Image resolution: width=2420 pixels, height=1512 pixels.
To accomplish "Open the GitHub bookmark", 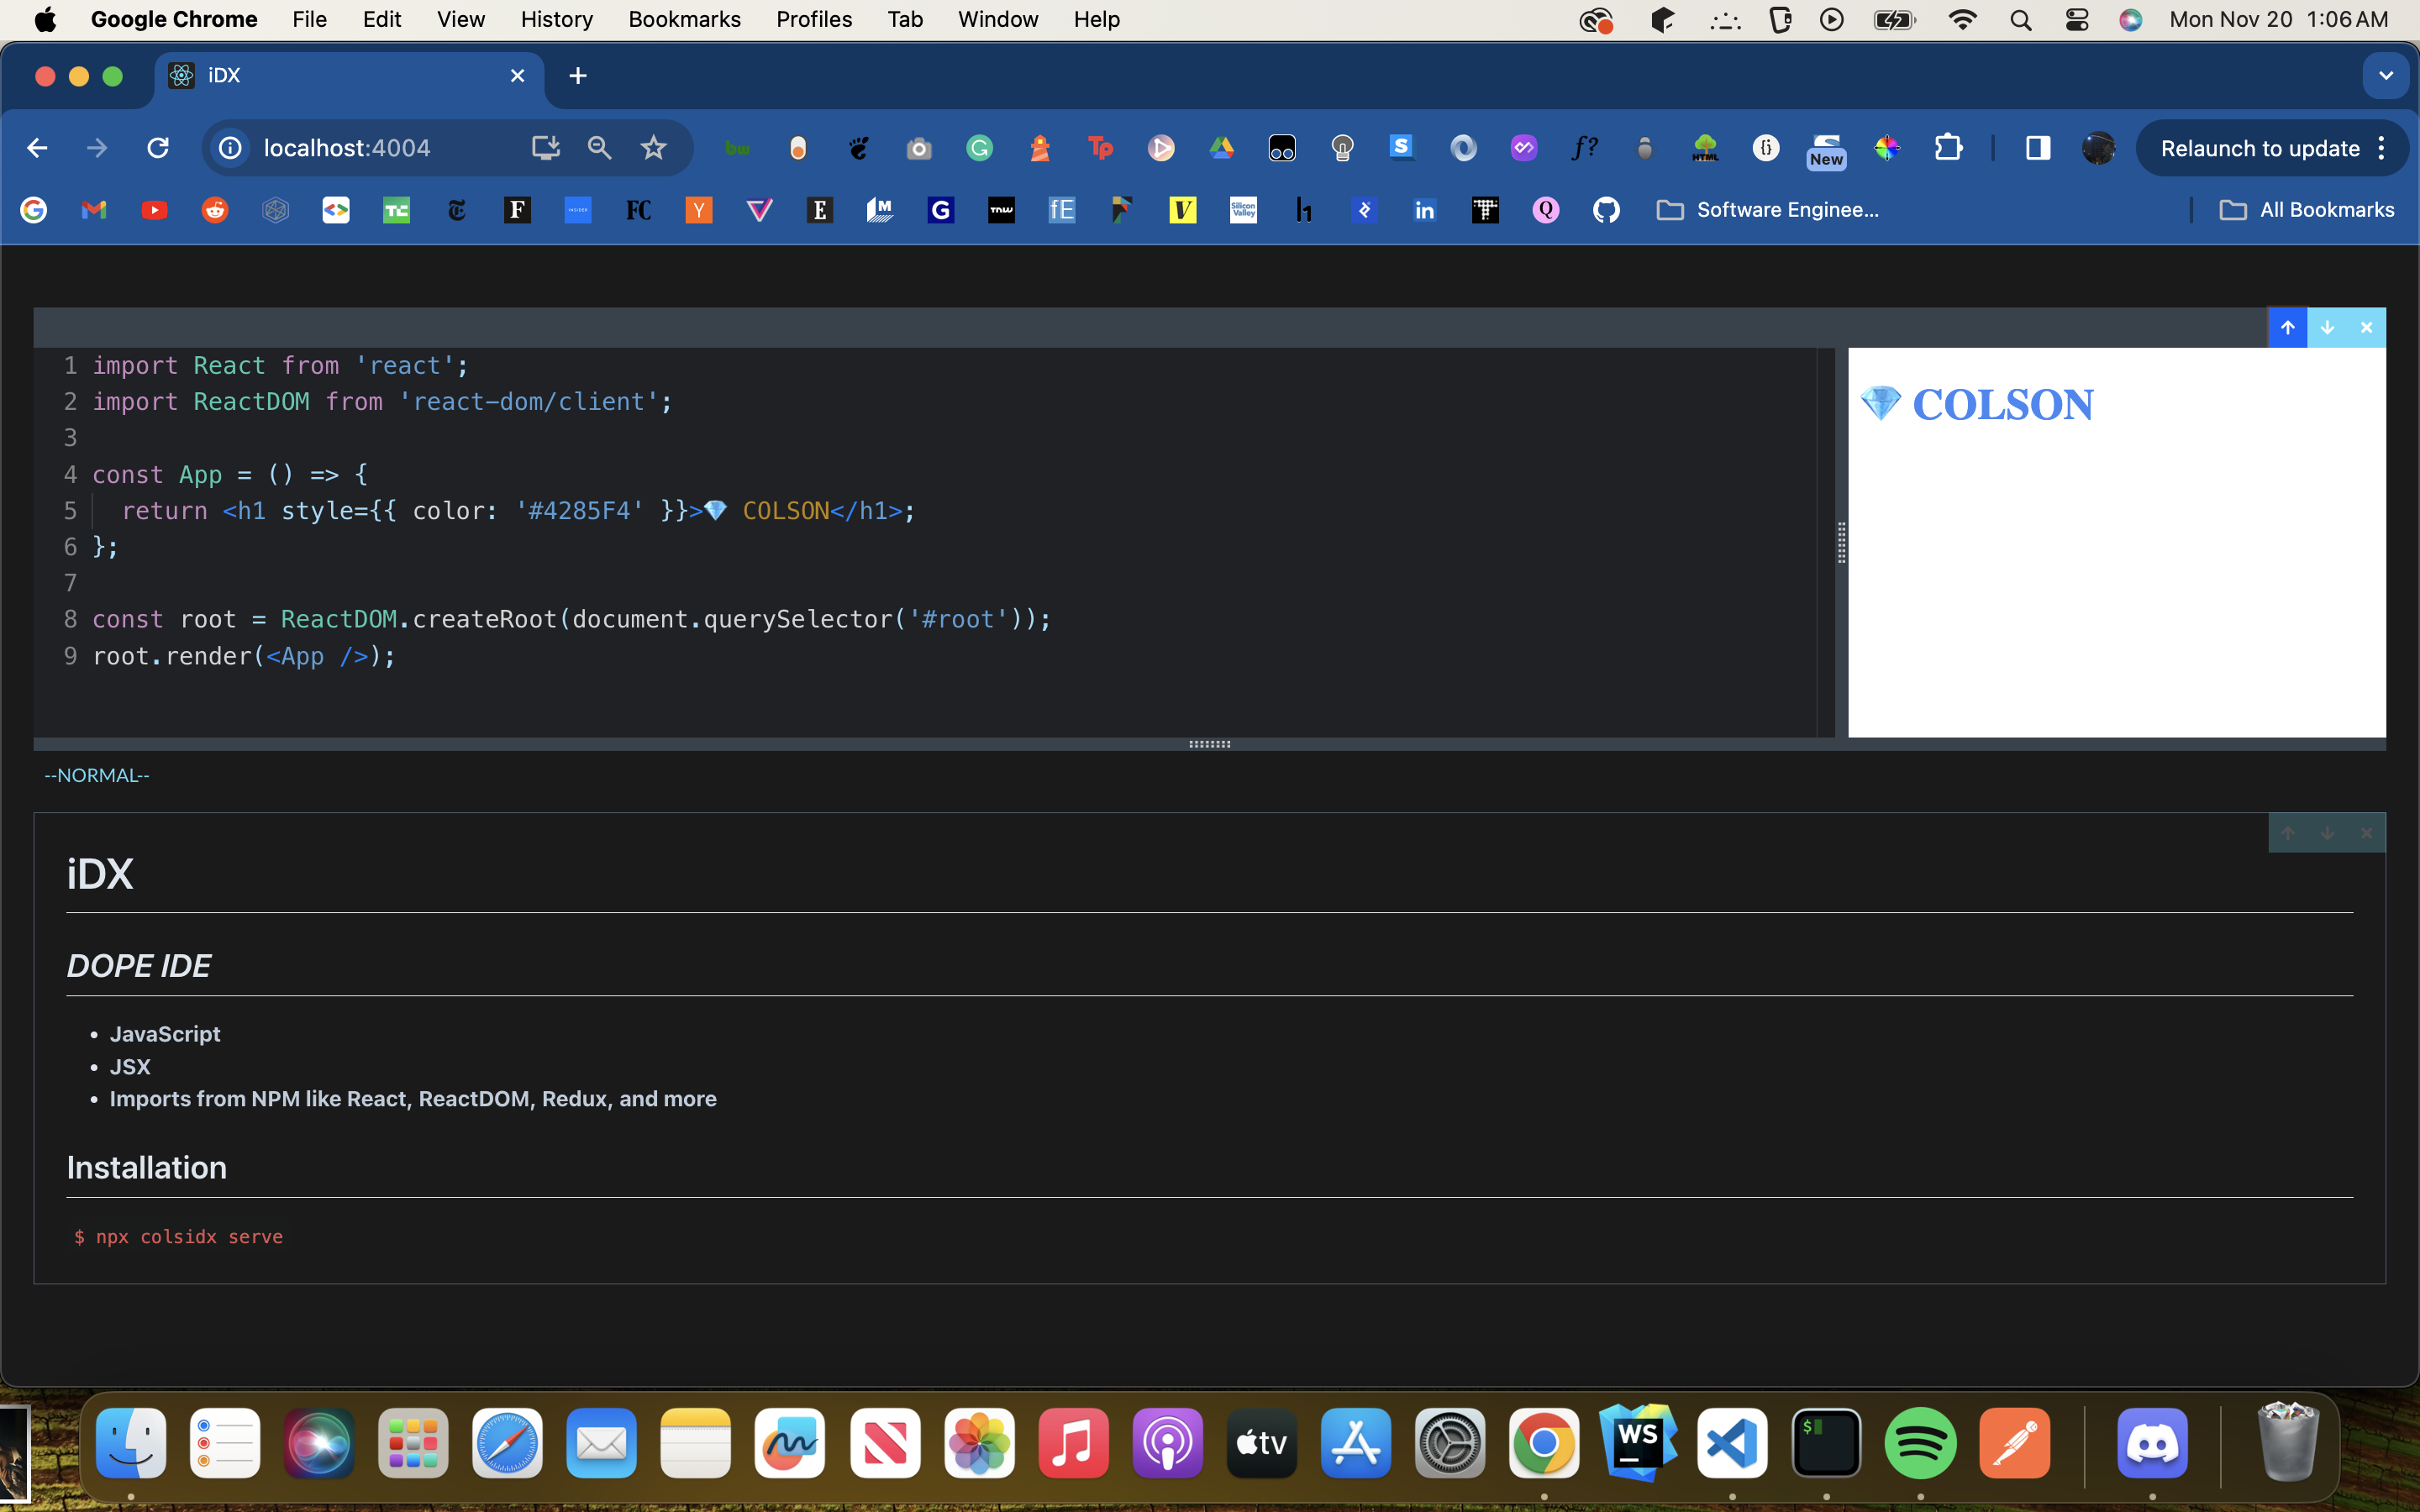I will [x=1606, y=210].
